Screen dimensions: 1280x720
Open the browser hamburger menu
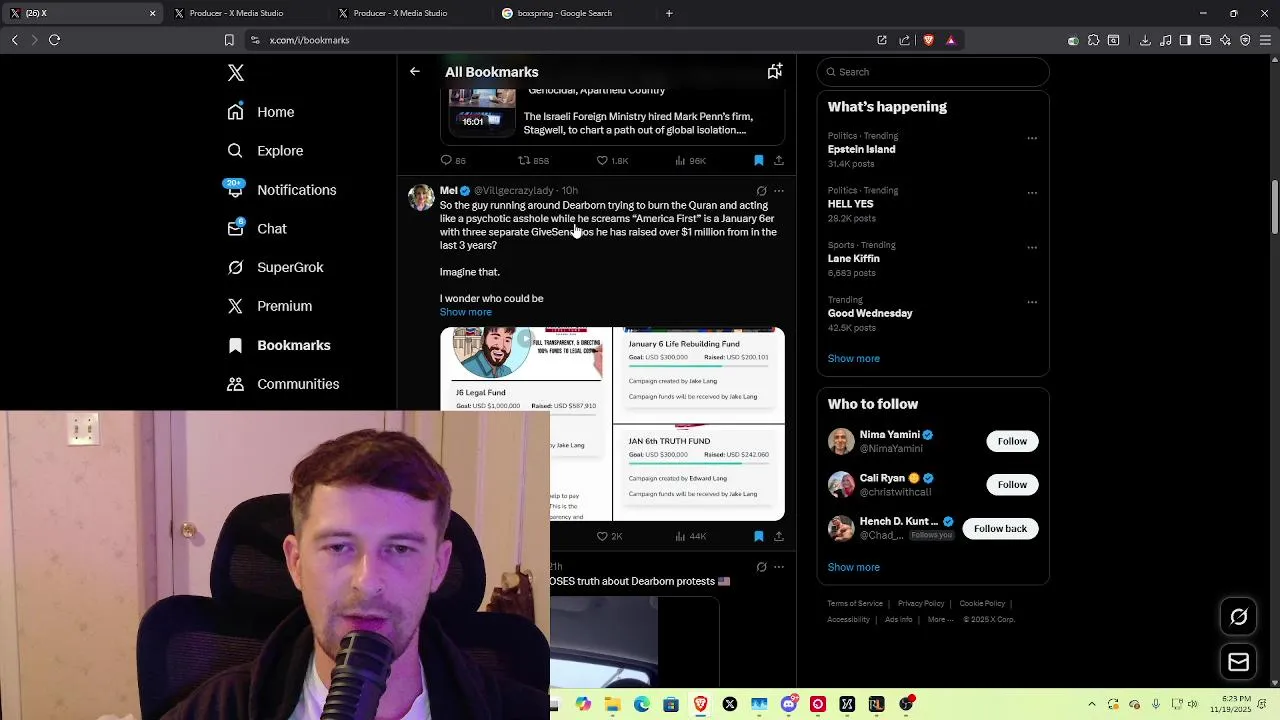point(1265,40)
